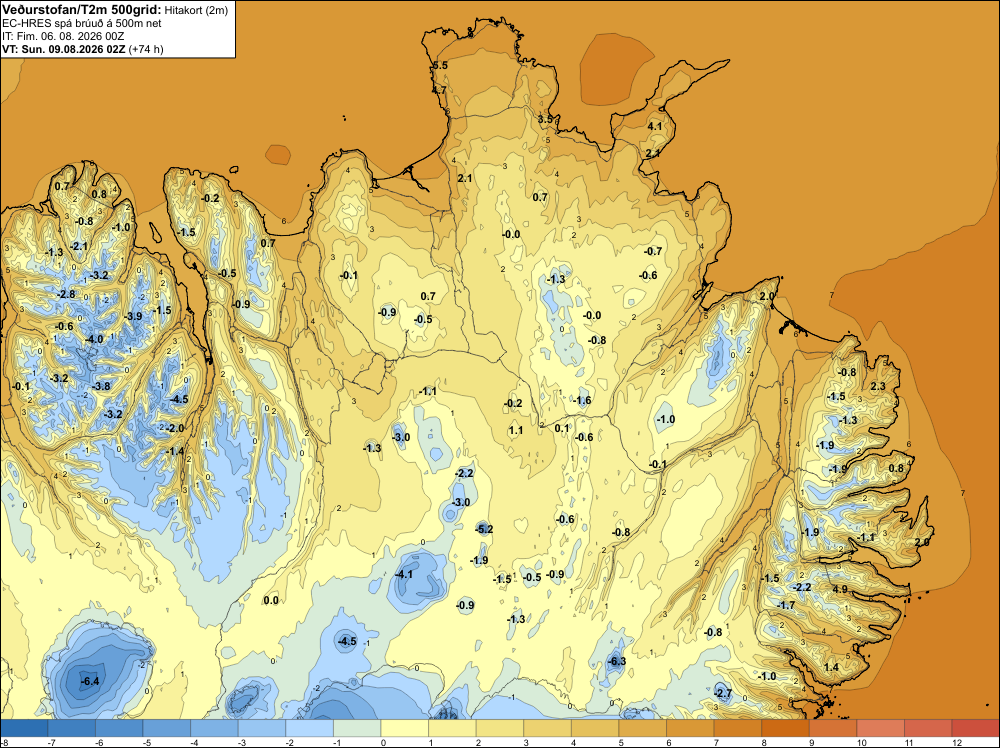Click the temperature value '-0.7' on the map
The height and width of the screenshot is (748, 1000).
point(652,251)
